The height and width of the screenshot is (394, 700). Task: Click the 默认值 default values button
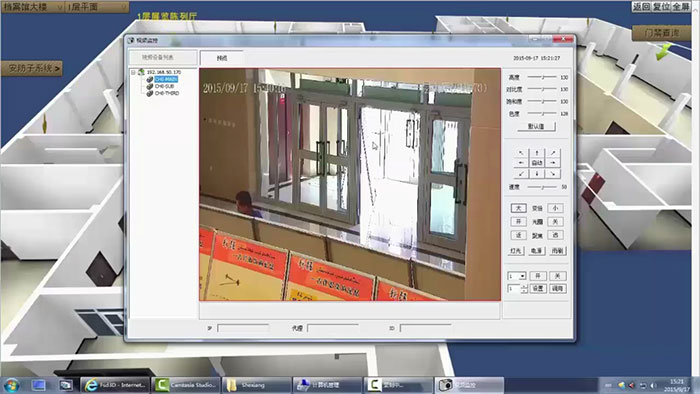point(536,126)
